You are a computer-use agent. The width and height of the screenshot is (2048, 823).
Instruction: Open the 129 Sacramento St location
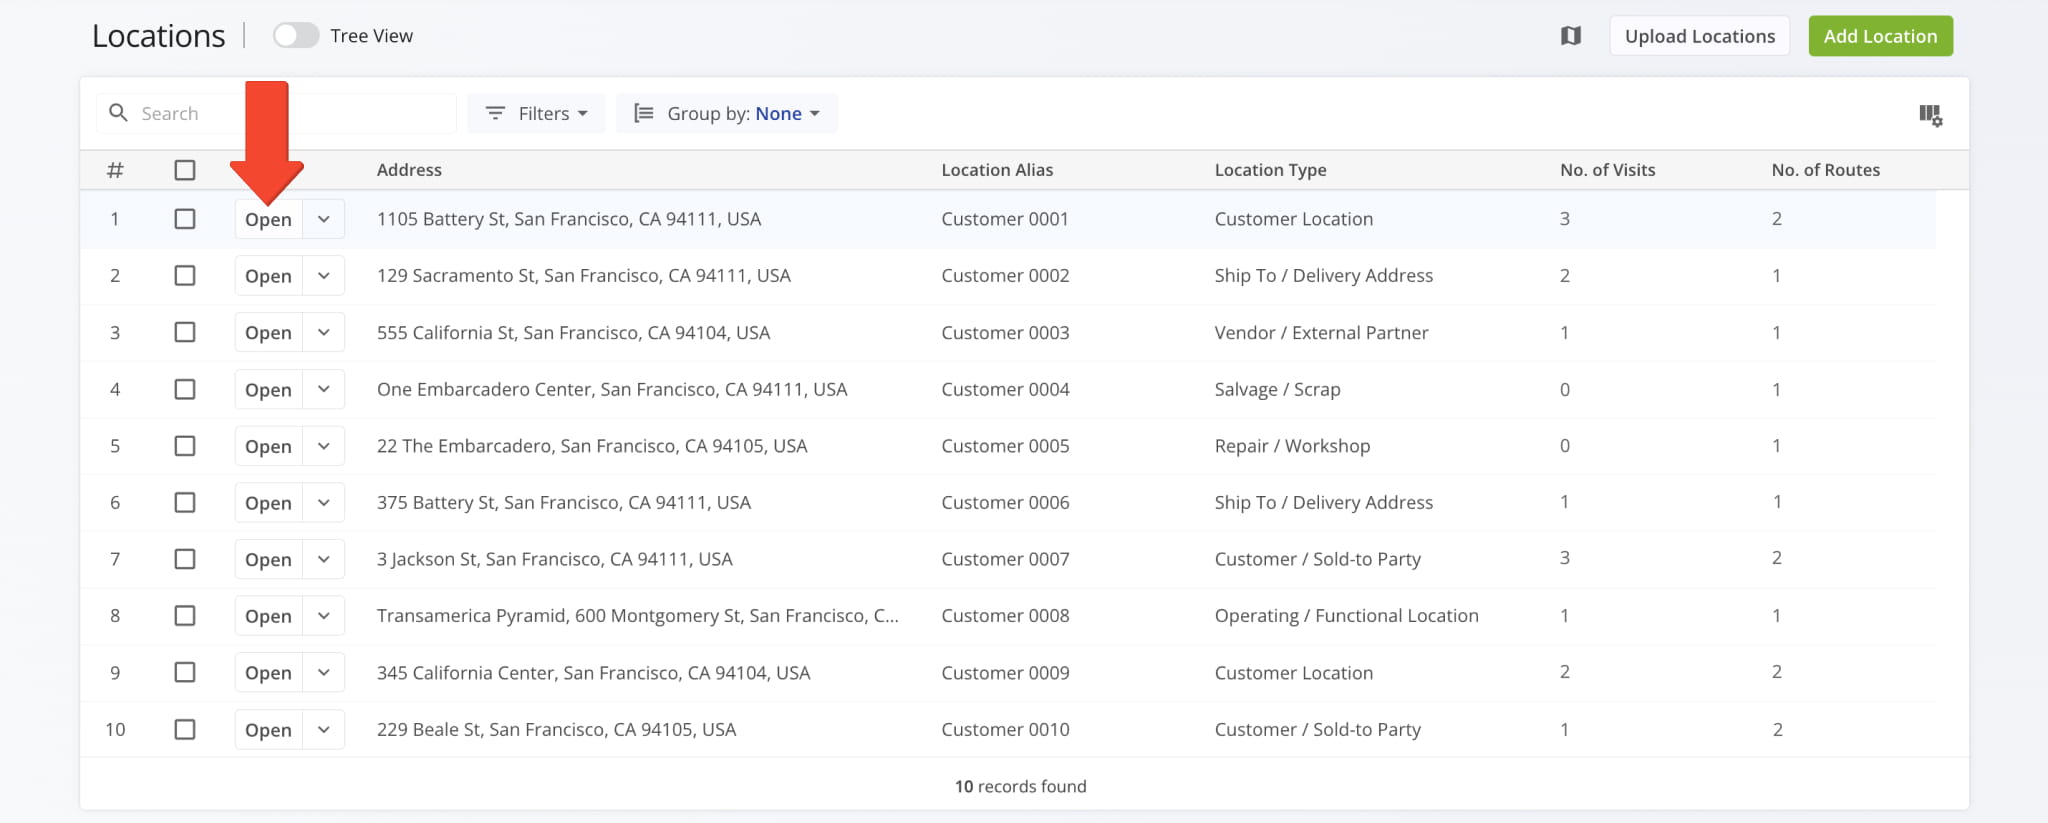pos(268,275)
